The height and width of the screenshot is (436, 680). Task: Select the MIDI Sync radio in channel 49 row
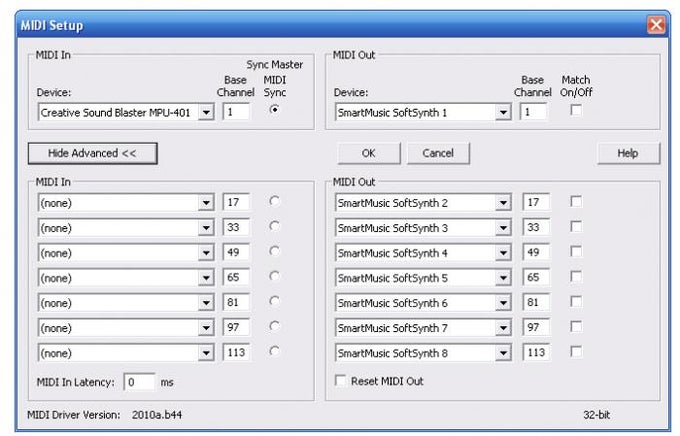[274, 251]
